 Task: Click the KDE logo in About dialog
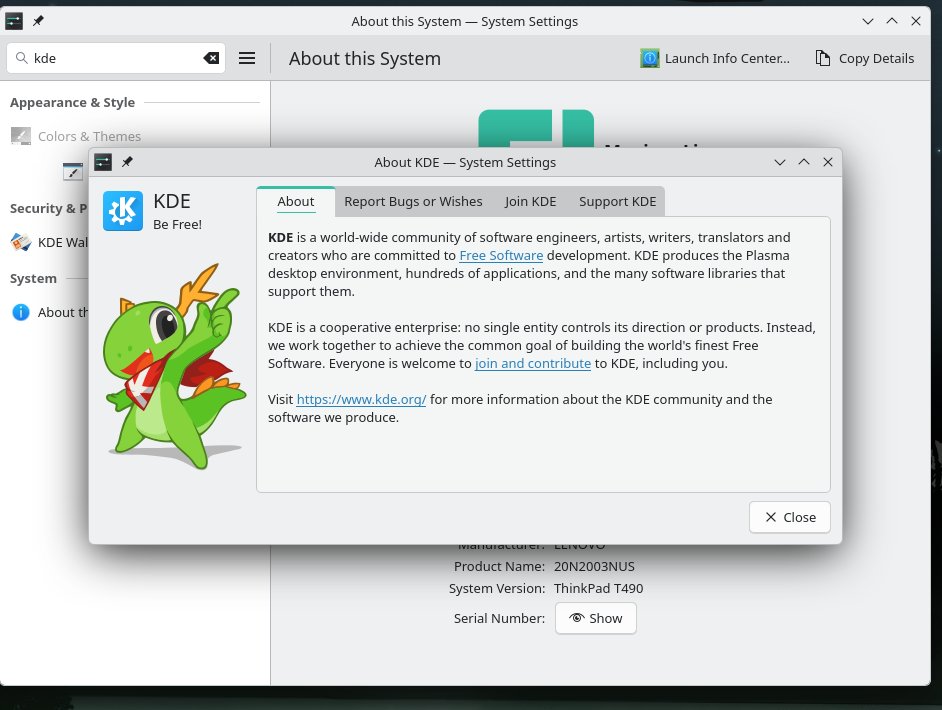(123, 211)
